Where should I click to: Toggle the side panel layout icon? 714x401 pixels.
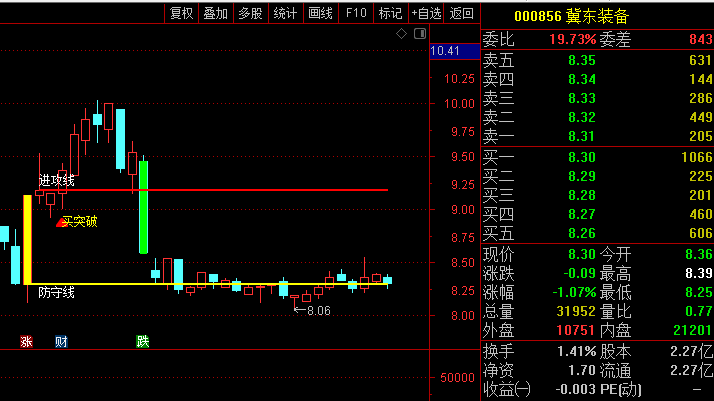pyautogui.click(x=420, y=33)
